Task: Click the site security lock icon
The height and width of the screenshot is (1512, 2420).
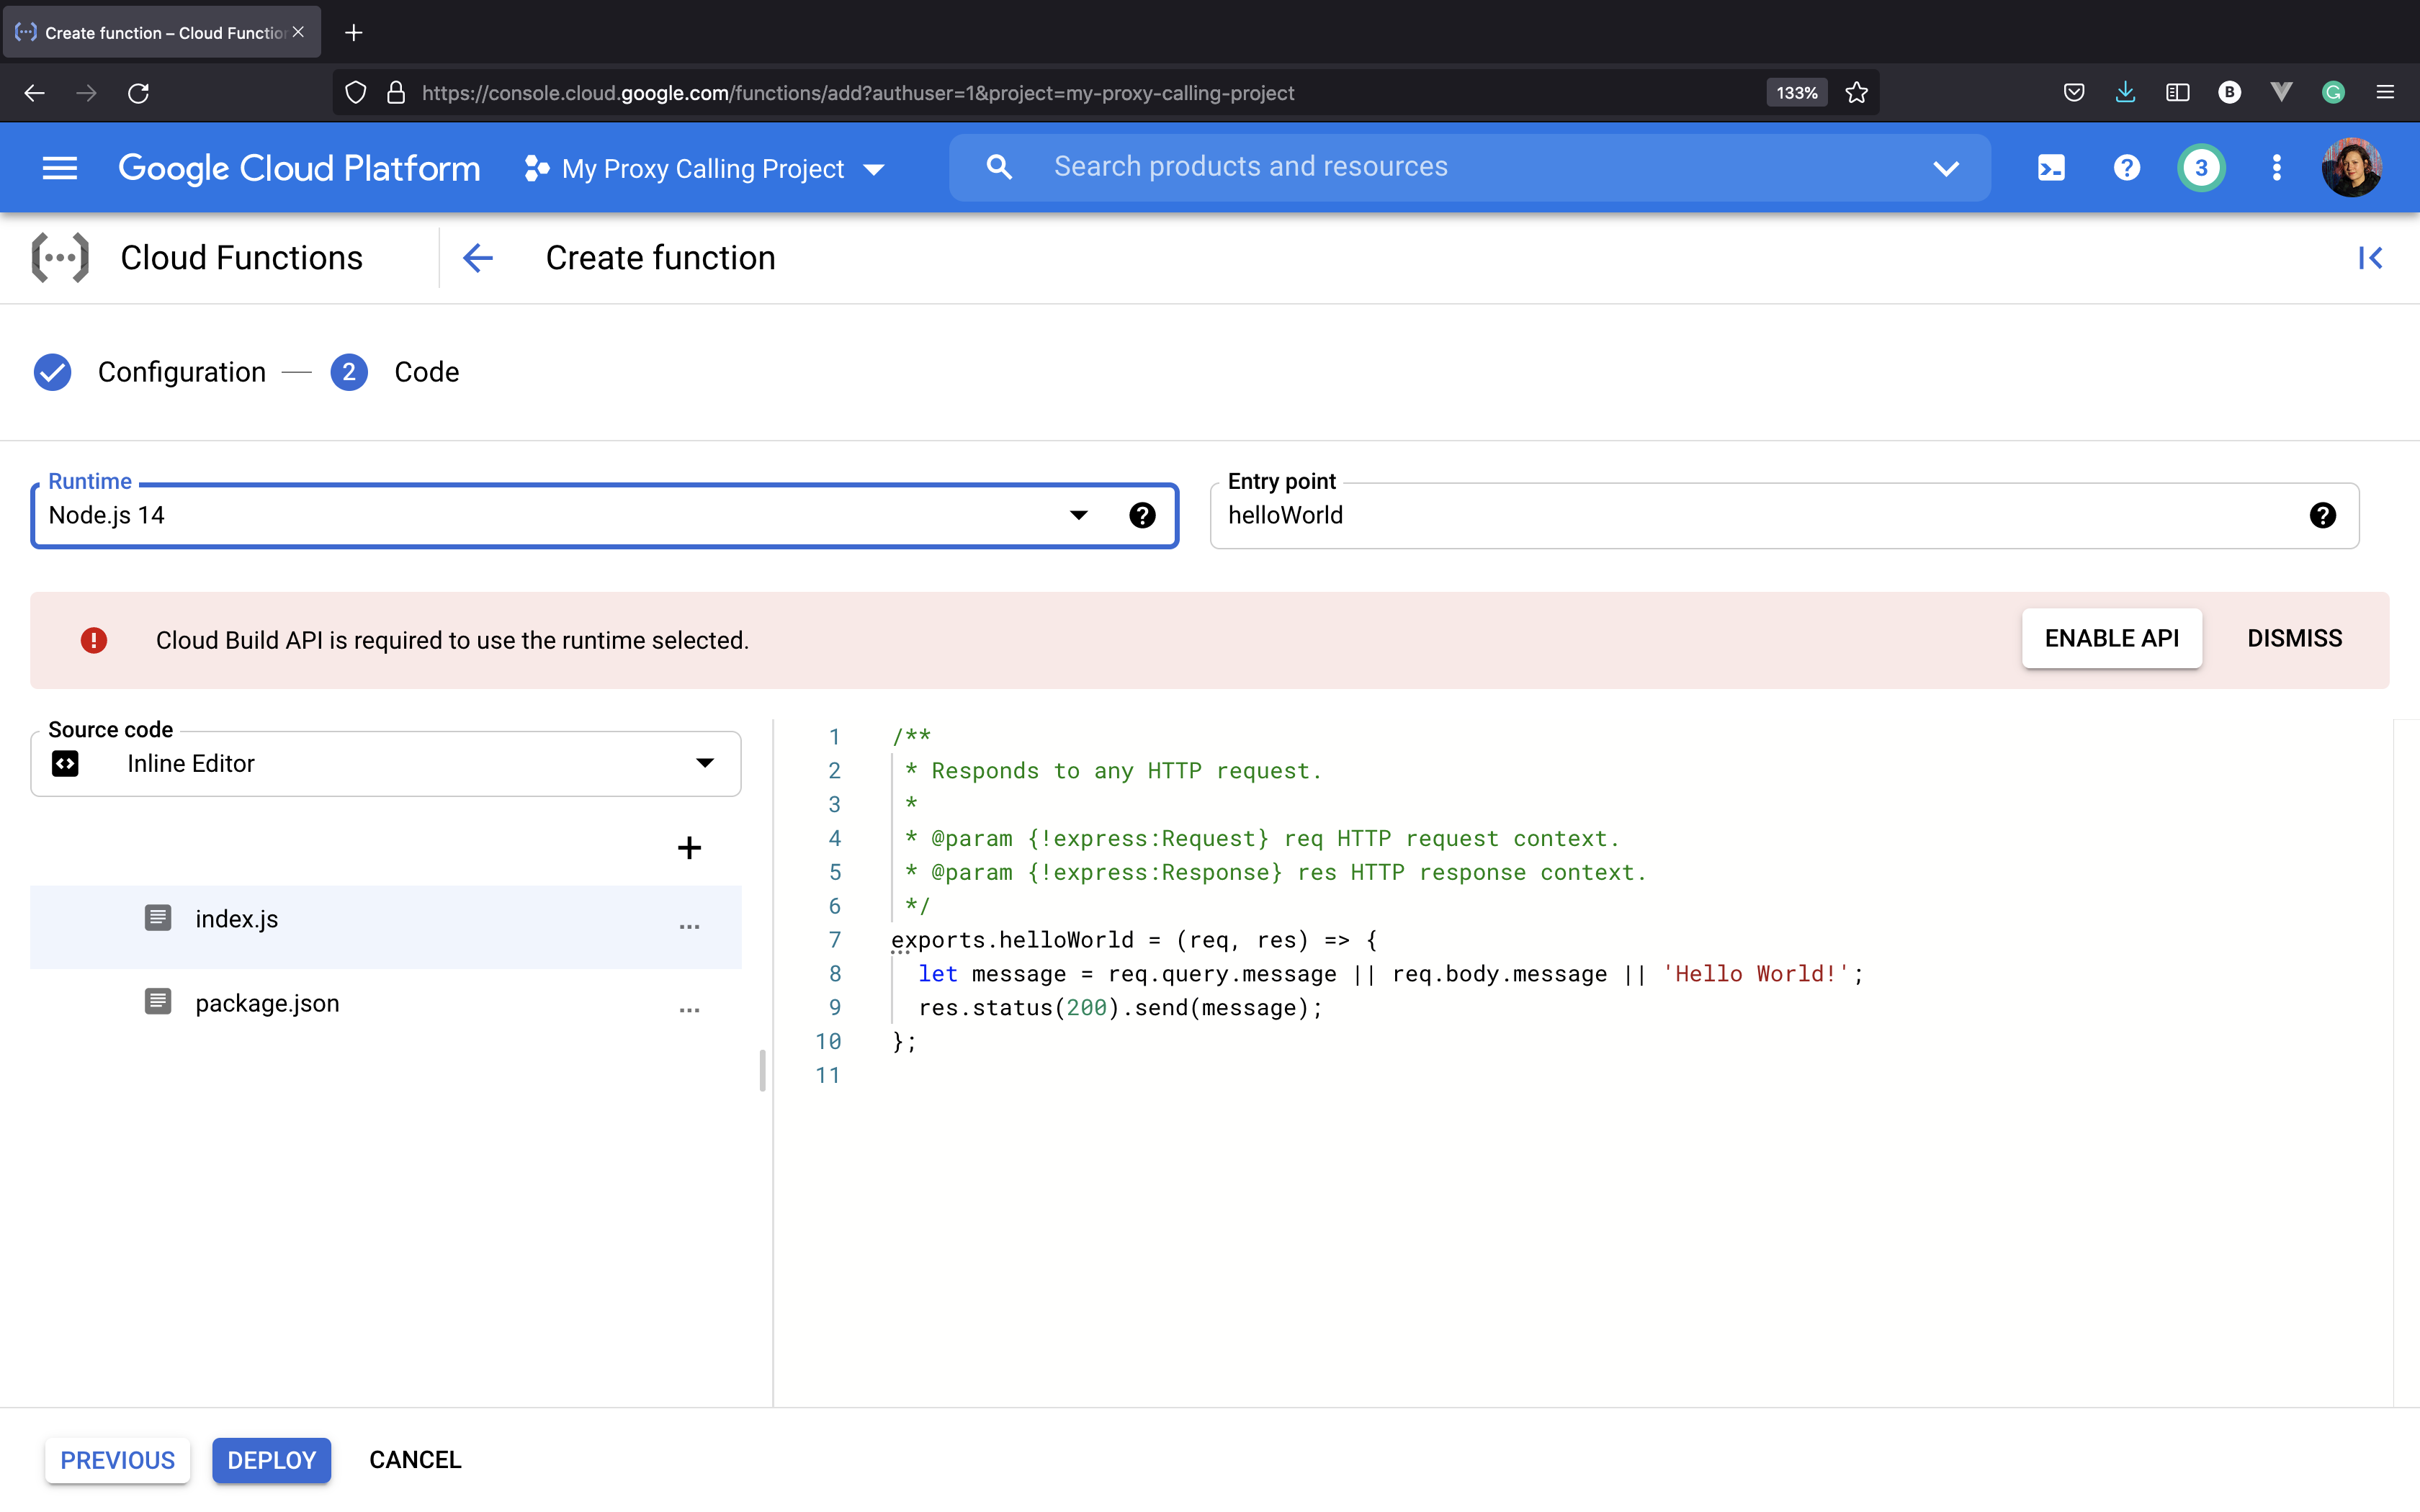Action: tap(396, 93)
